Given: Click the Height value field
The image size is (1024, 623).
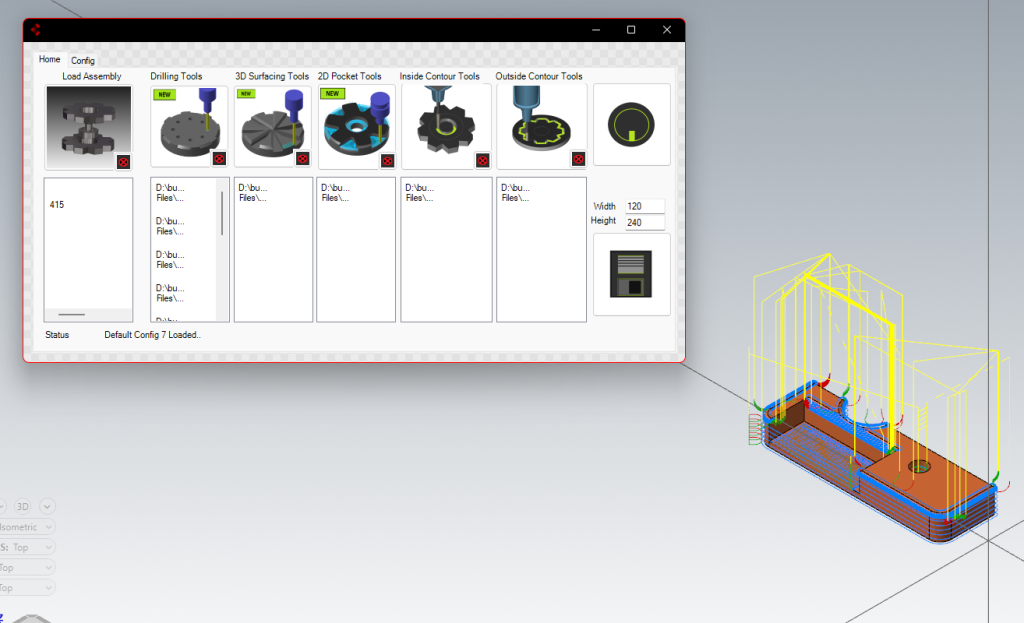Looking at the screenshot, I should 644,222.
